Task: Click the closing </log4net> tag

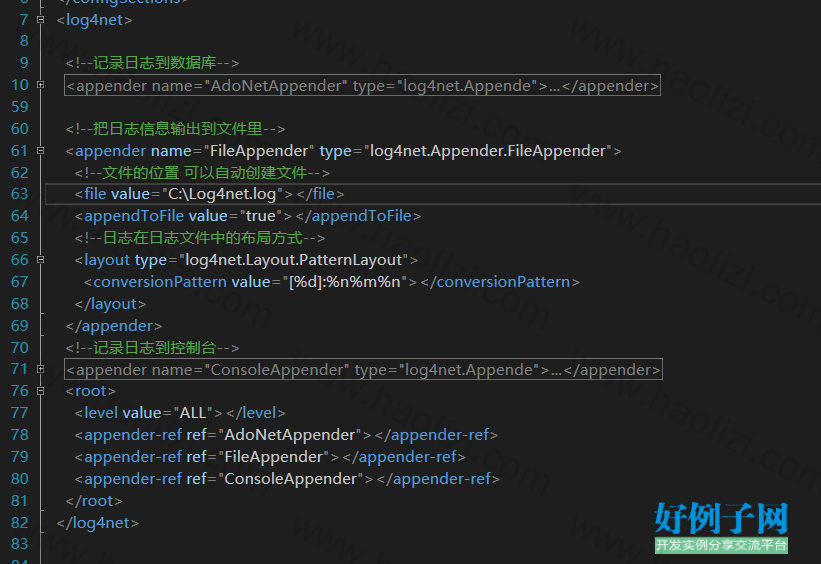Action: pos(98,523)
